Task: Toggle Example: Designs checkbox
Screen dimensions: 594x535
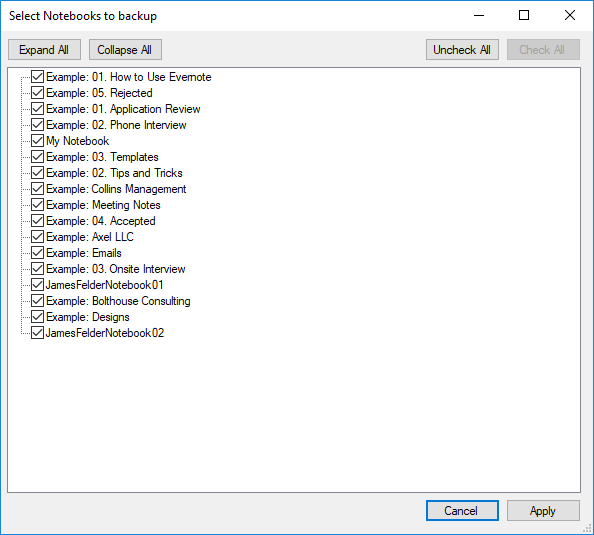Action: coord(37,317)
